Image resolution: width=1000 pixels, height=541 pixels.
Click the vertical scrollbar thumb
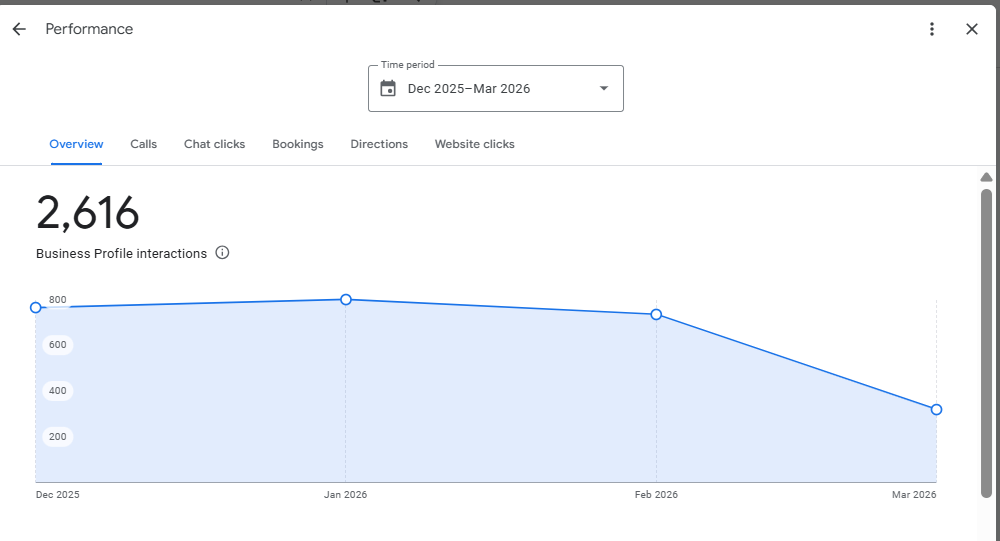(986, 343)
